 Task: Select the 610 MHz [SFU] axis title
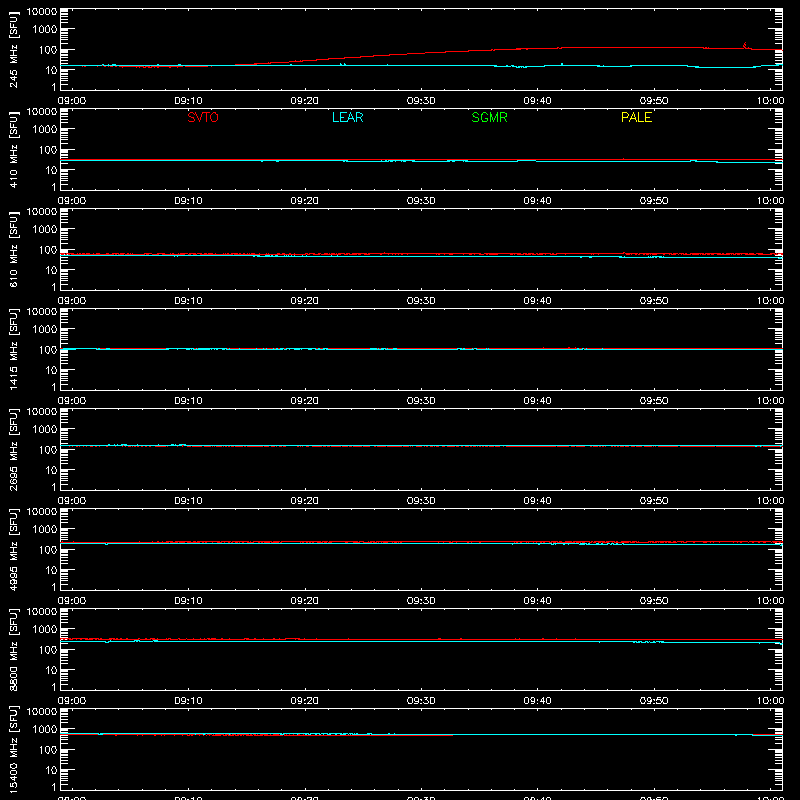point(13,249)
